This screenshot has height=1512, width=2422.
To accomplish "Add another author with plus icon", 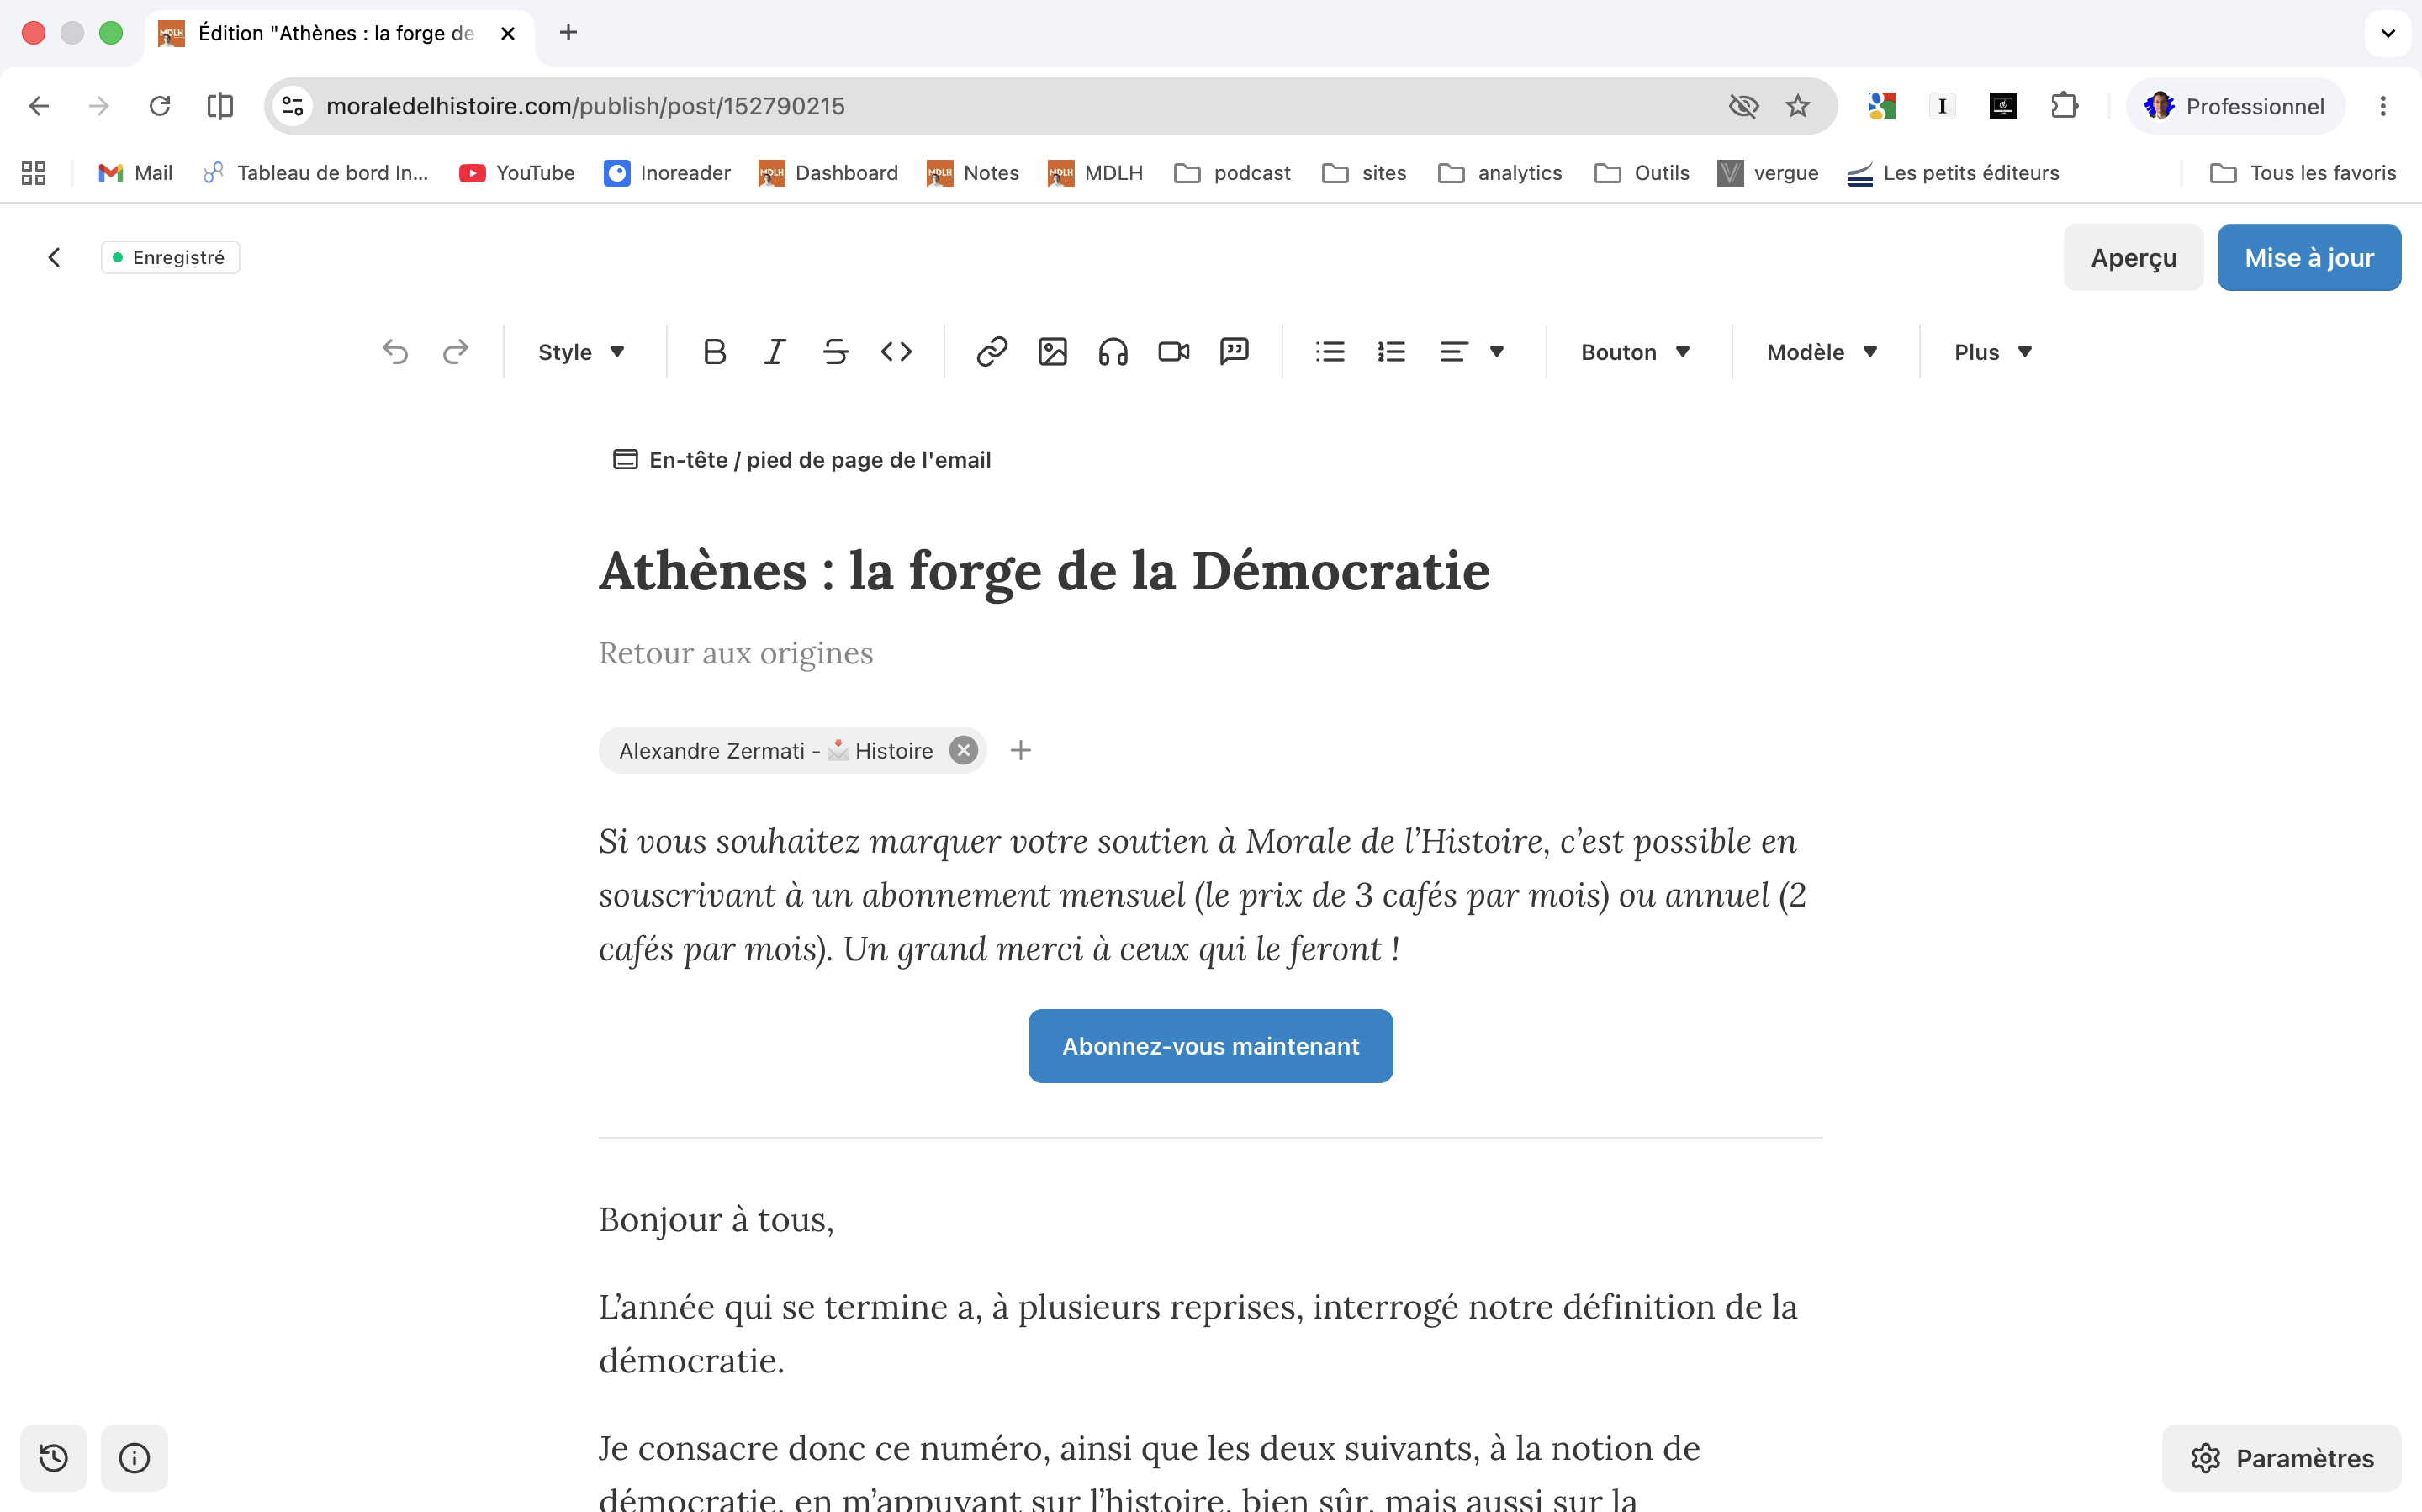I will 1020,750.
